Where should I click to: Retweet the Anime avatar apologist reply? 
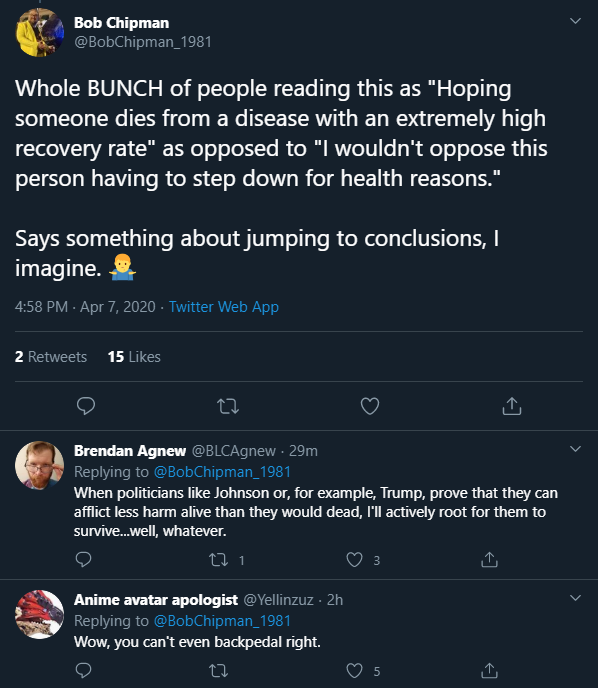(x=218, y=670)
